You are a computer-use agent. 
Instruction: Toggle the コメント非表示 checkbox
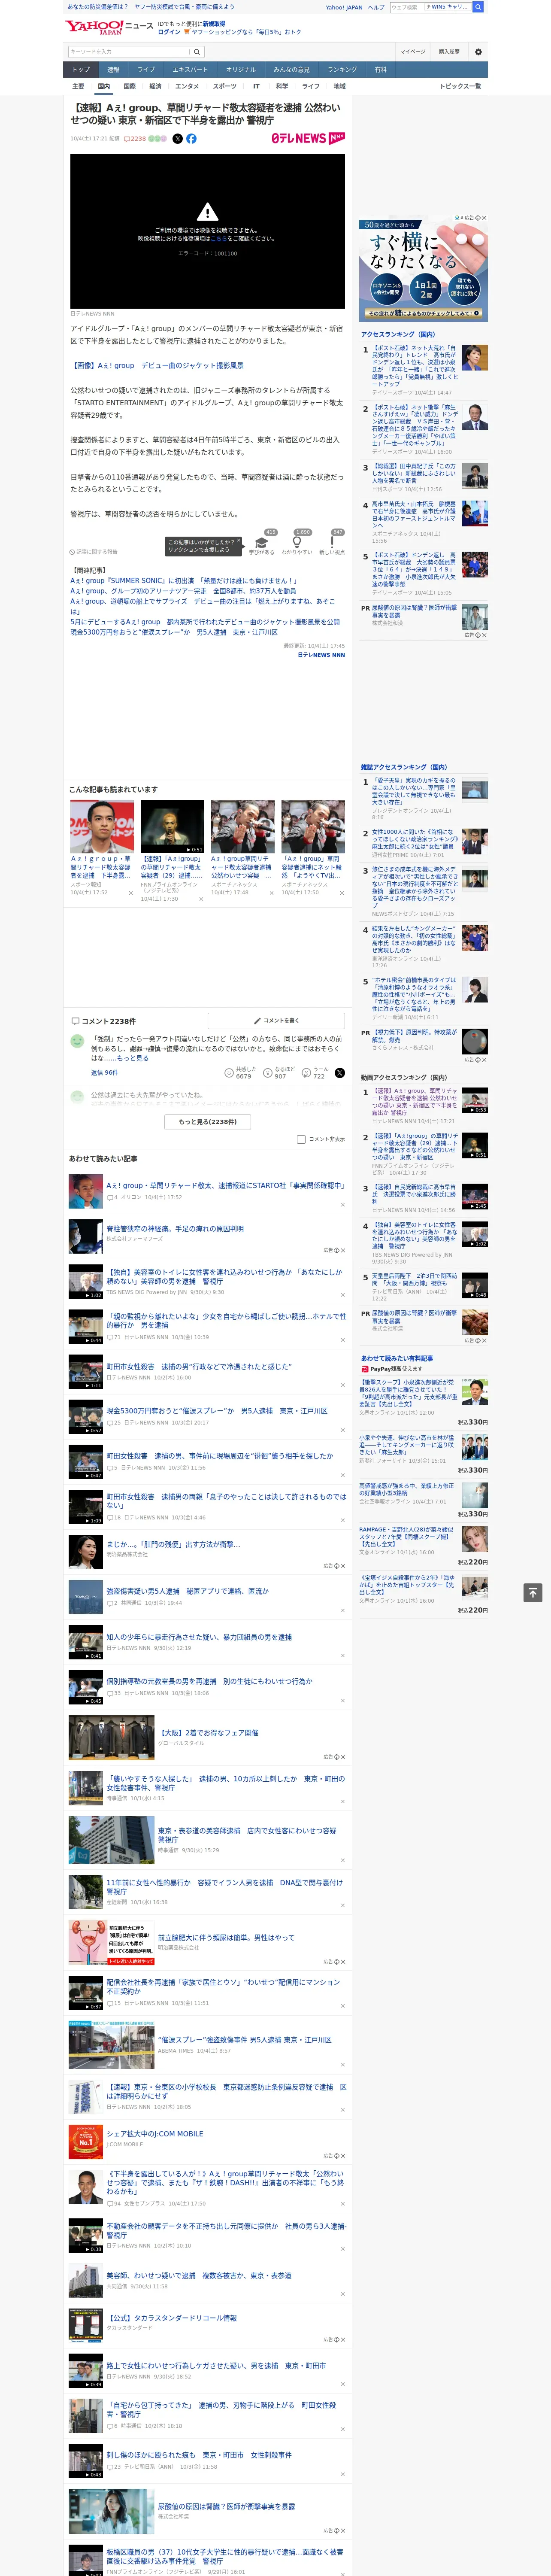(301, 1139)
